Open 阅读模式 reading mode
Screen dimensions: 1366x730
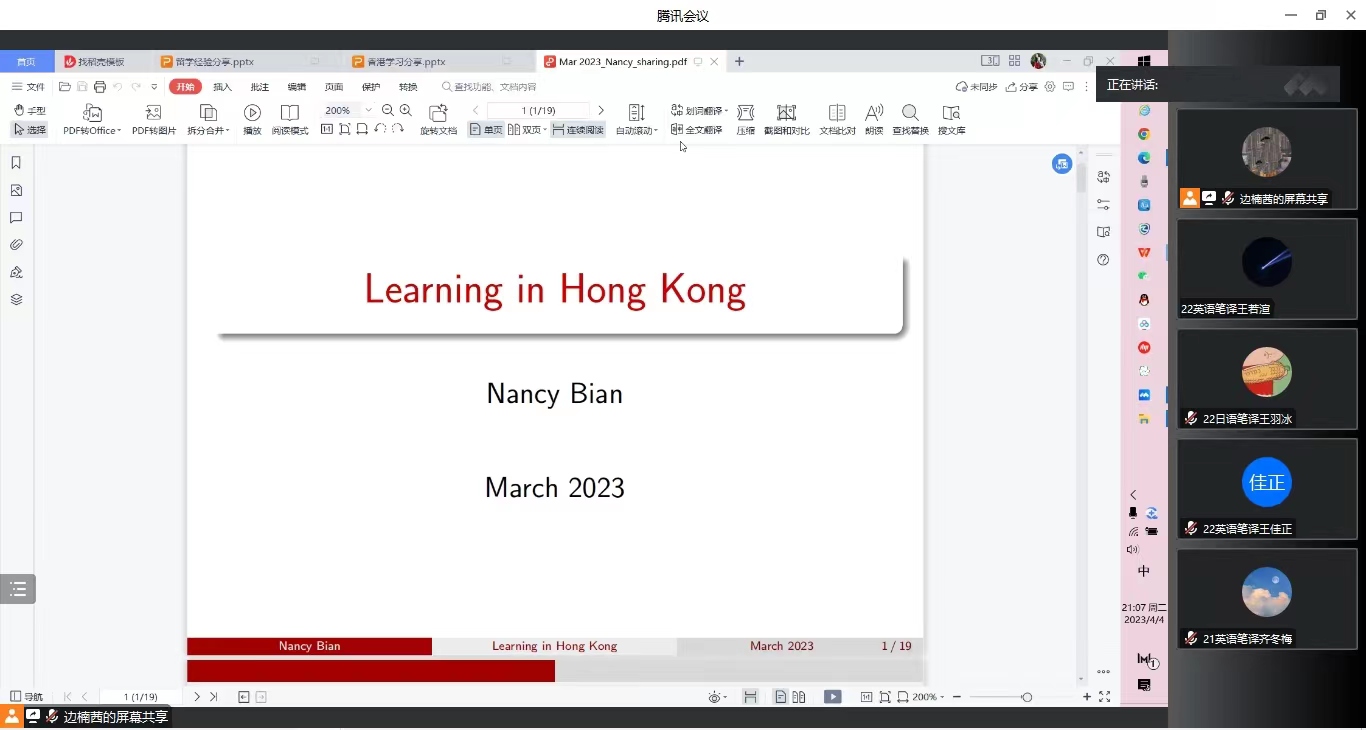click(x=290, y=113)
